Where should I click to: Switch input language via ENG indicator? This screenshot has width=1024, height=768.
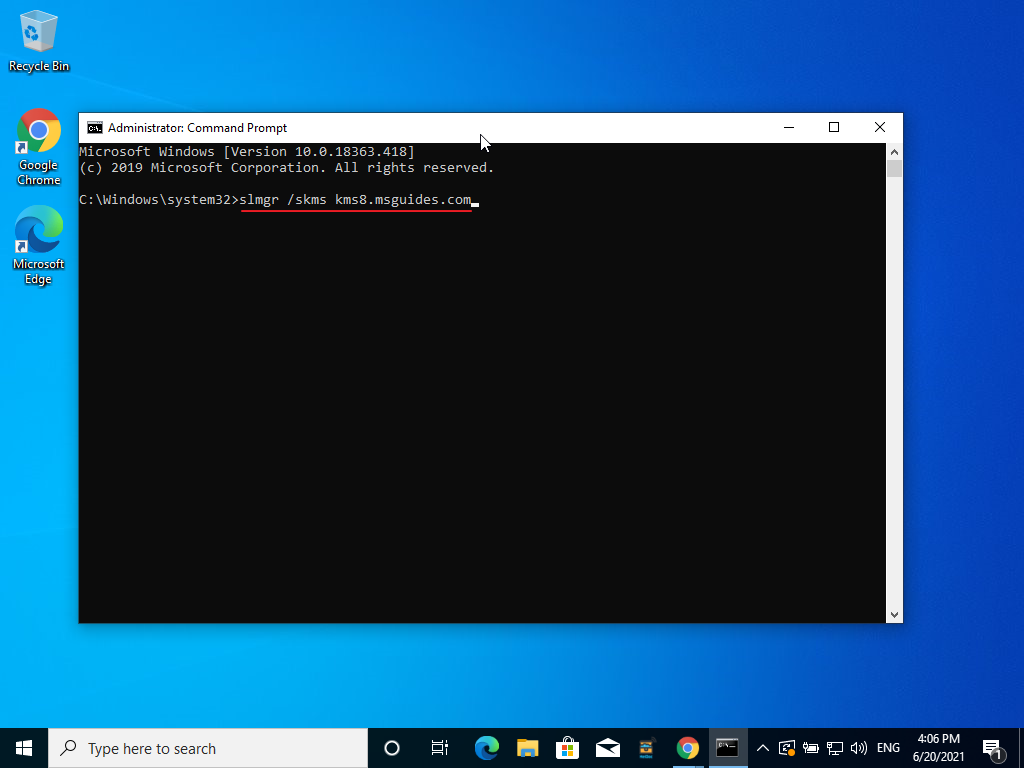[x=888, y=748]
